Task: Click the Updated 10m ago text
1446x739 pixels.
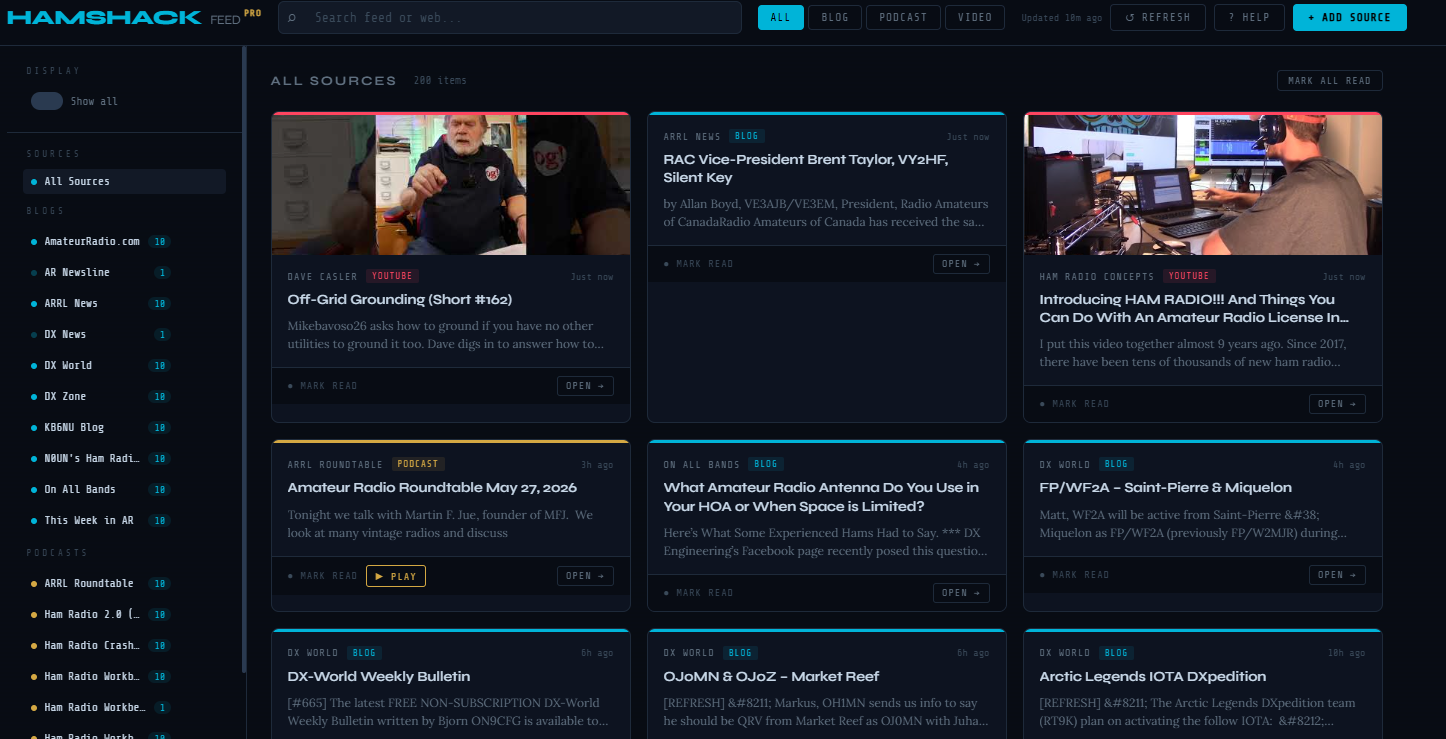Action: point(1062,18)
